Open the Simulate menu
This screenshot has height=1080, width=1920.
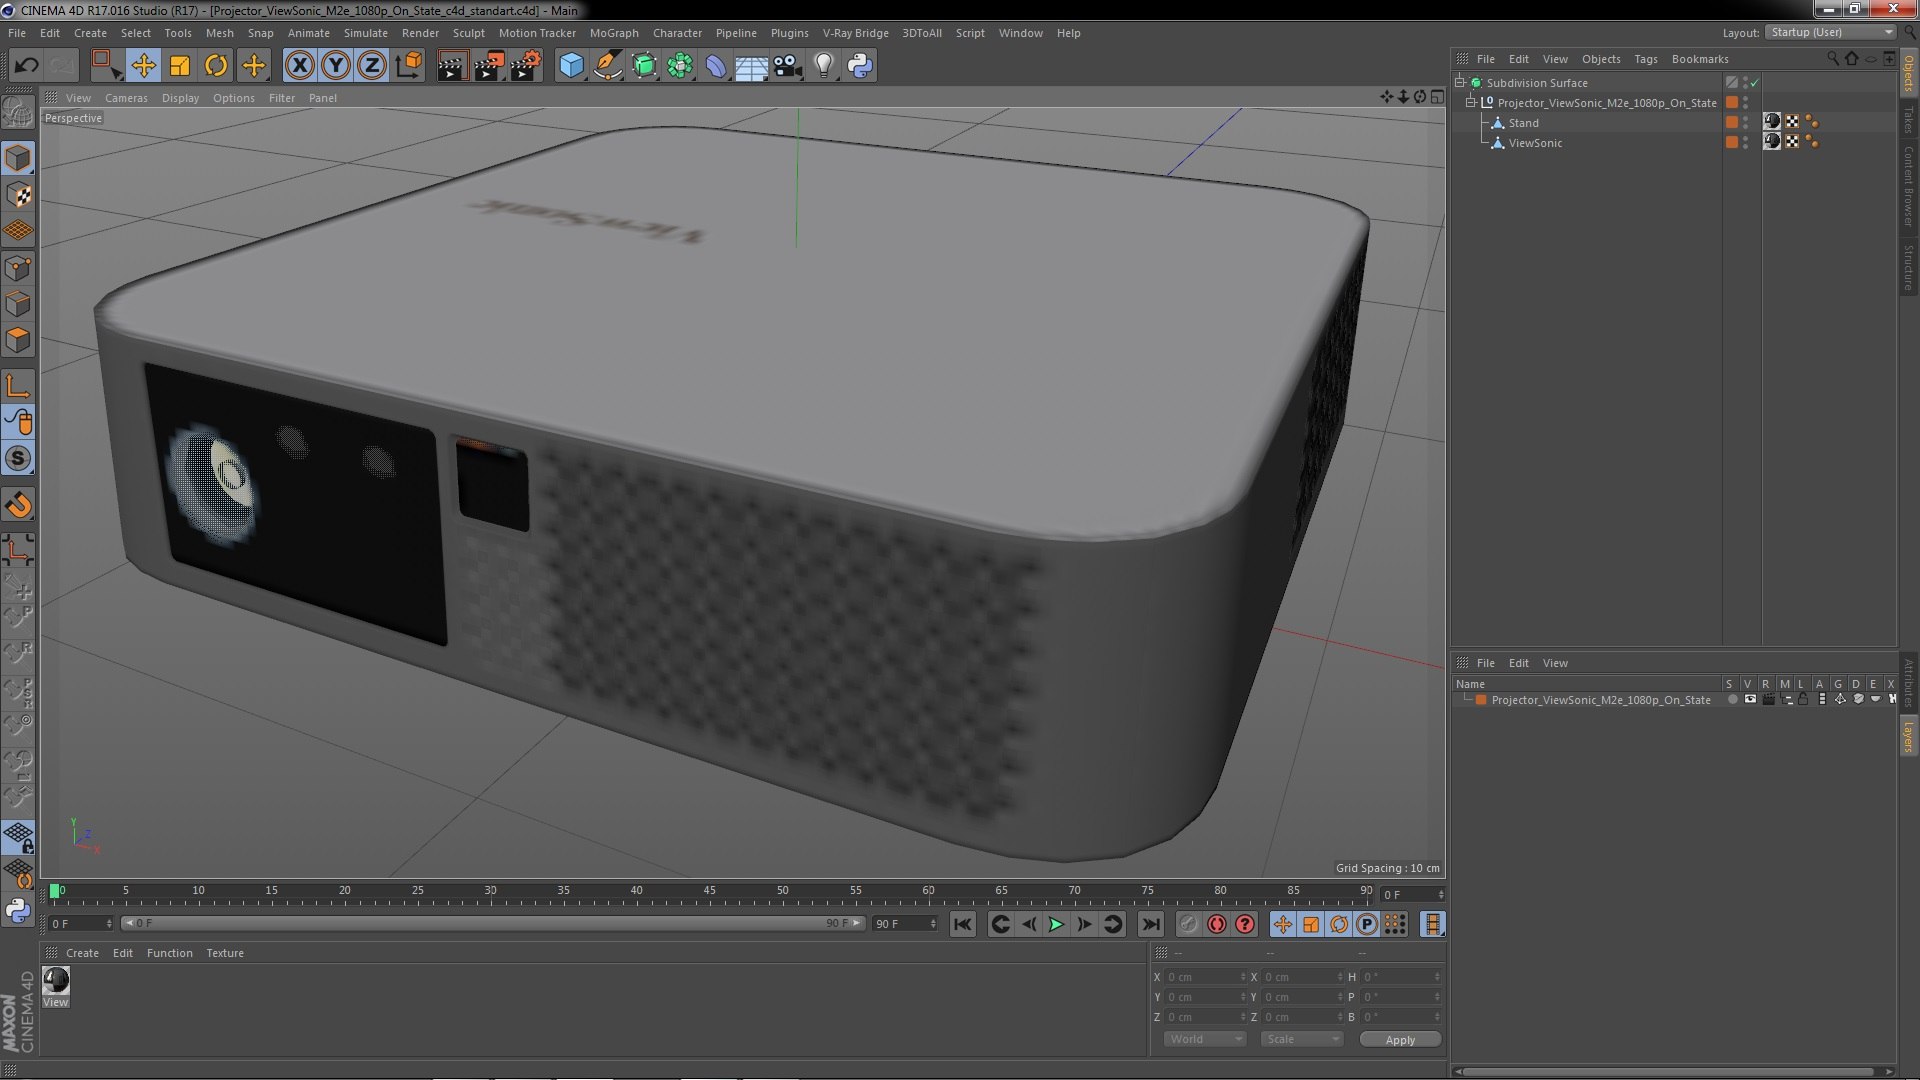(366, 33)
